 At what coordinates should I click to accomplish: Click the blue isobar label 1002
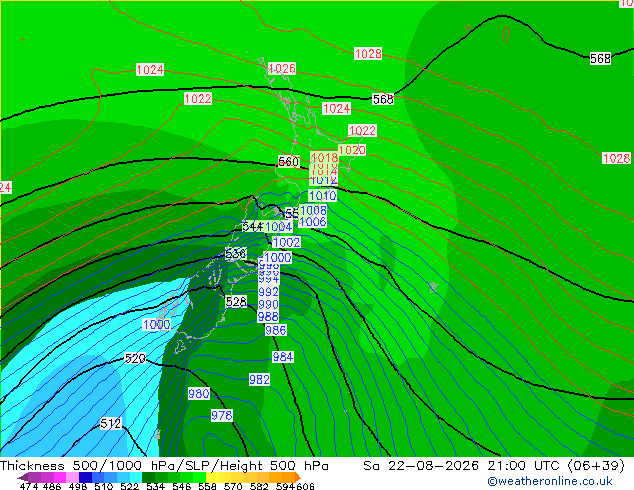(x=287, y=242)
